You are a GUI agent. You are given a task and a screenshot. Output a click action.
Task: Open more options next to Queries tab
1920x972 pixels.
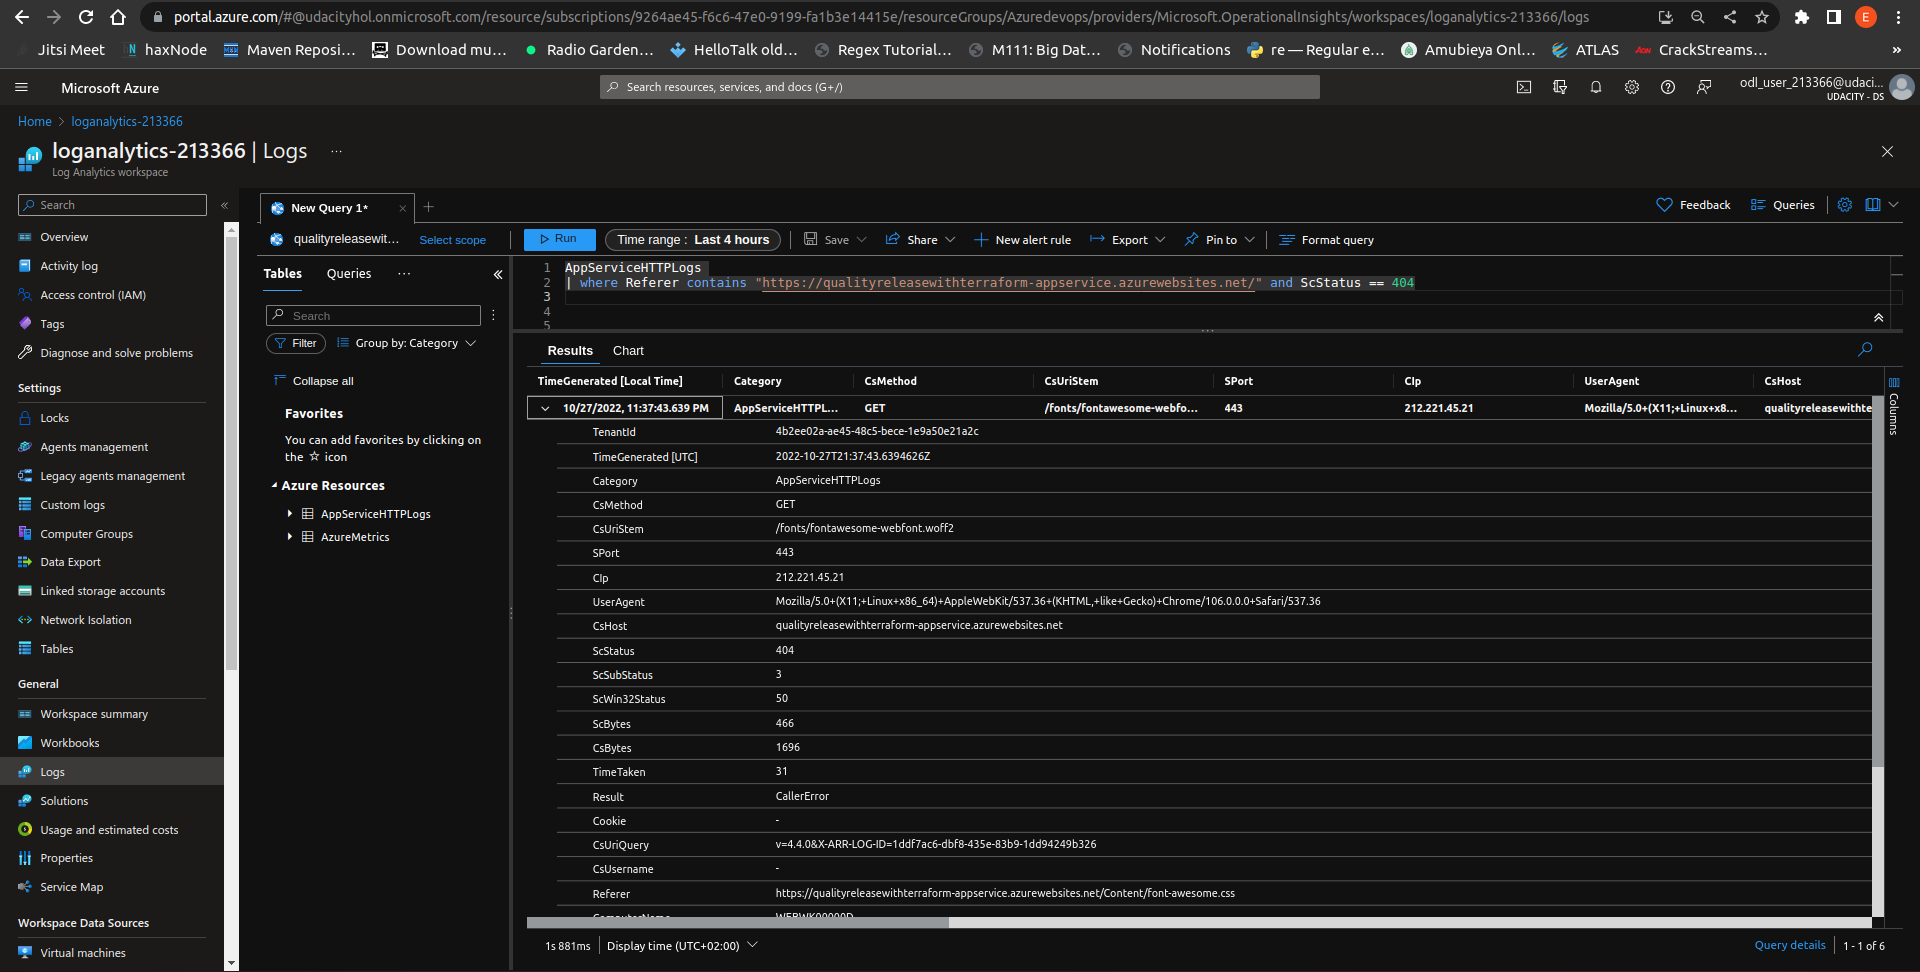(404, 274)
